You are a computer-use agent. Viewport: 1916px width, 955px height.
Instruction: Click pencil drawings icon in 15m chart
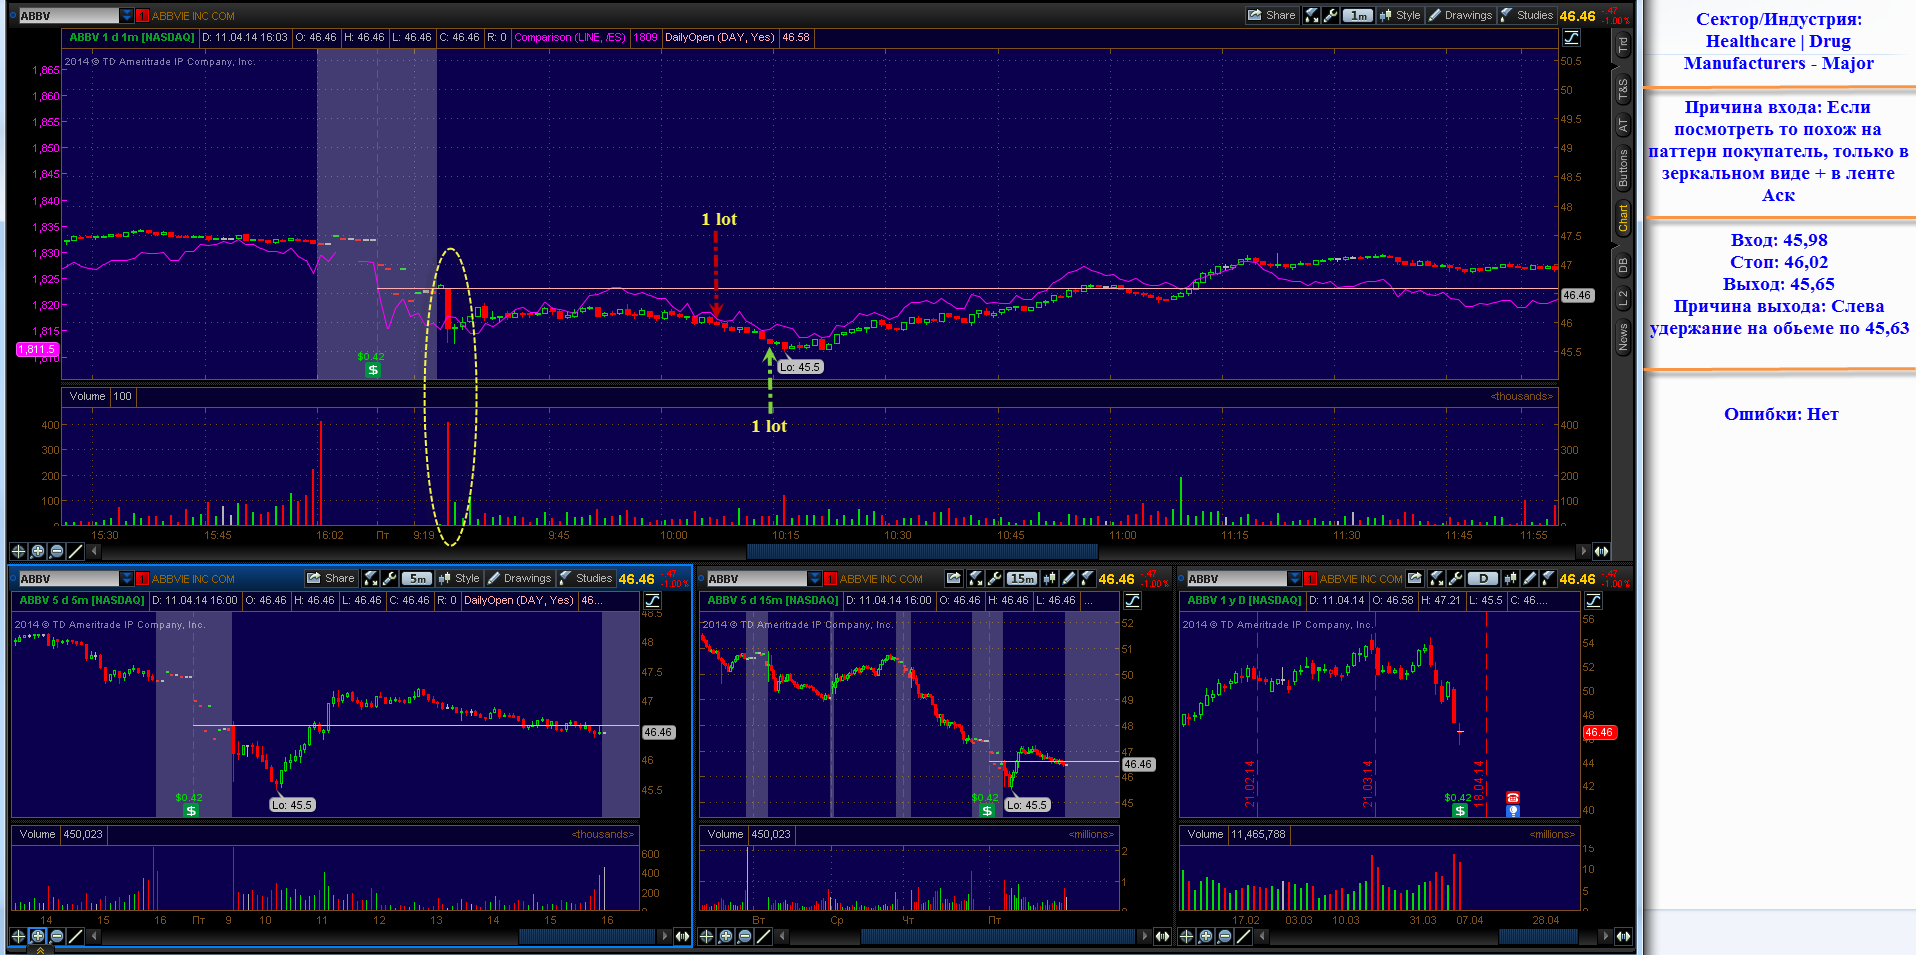click(x=1068, y=578)
